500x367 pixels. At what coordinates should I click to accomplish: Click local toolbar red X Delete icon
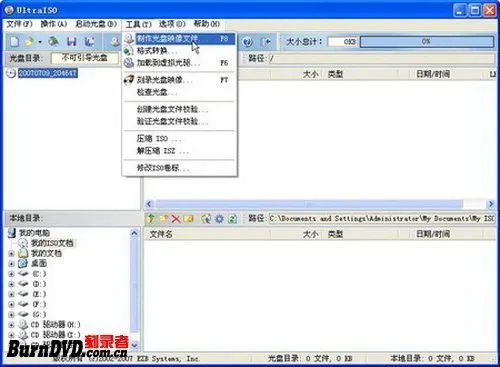[x=176, y=219]
